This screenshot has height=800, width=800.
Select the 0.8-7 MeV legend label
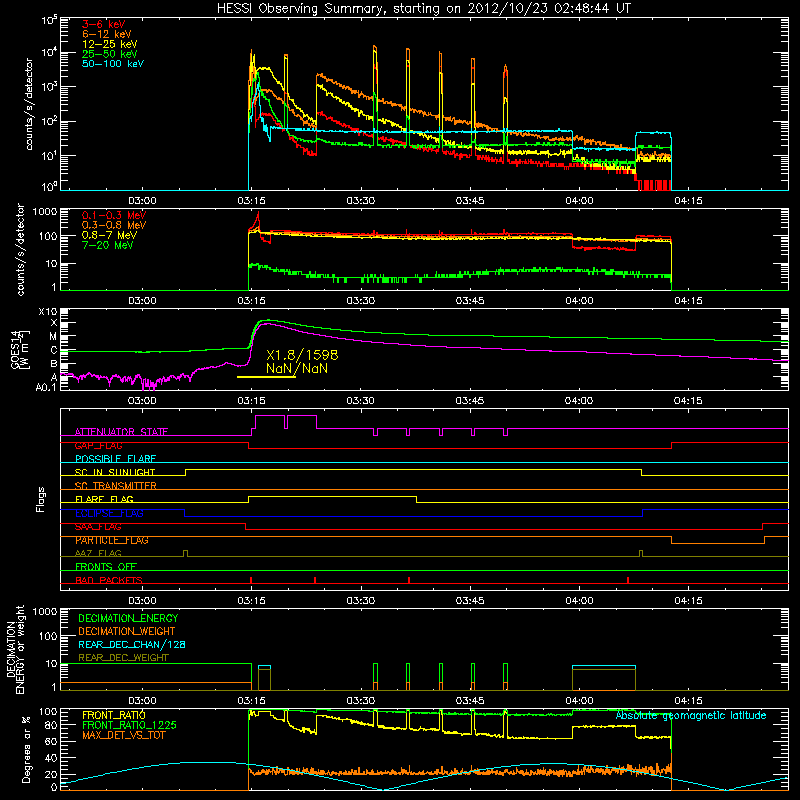(x=109, y=235)
